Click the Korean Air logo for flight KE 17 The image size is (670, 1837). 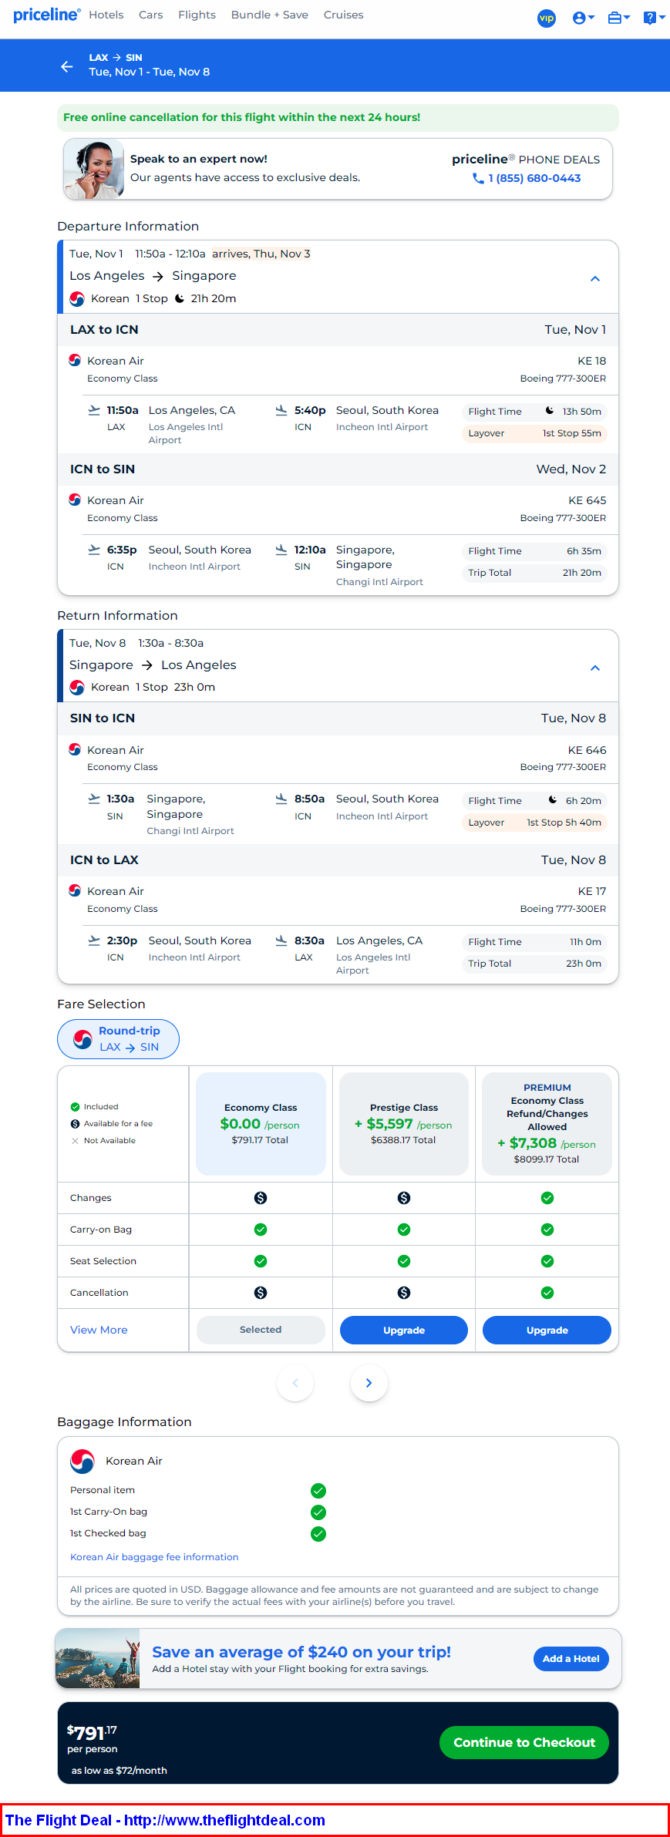[75, 890]
